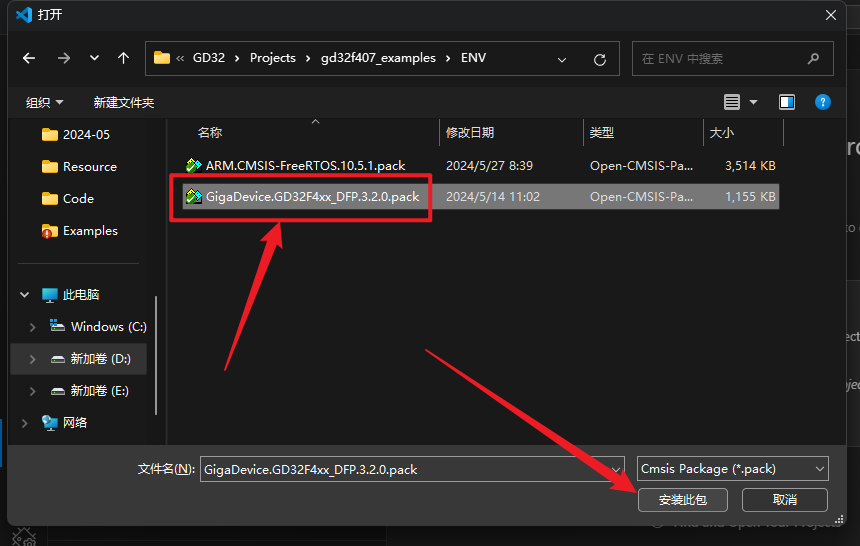The image size is (860, 546).
Task: Open the file name combo box dropdown
Action: click(x=616, y=470)
